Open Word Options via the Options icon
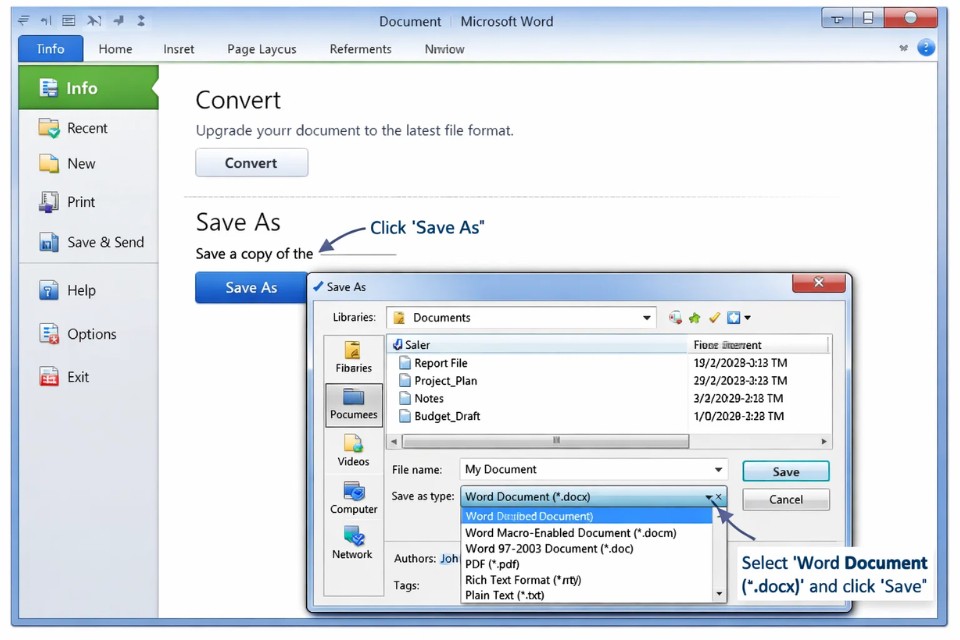Screen dimensions: 960x640 click(50, 334)
